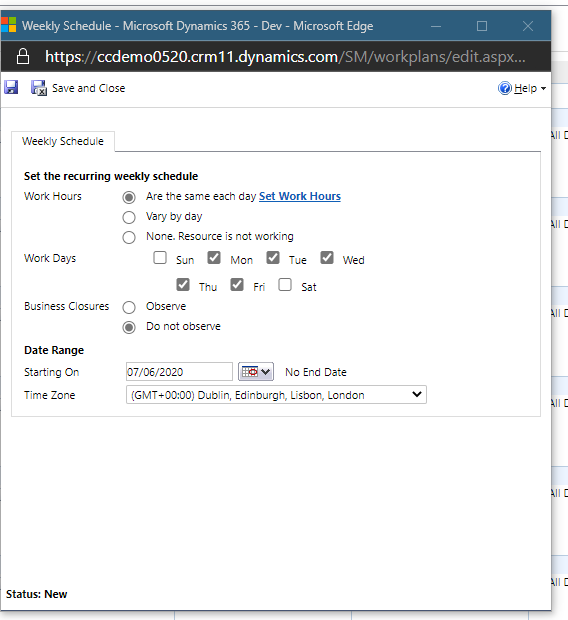Open the Set Work Hours link
The image size is (568, 620).
pyautogui.click(x=300, y=196)
